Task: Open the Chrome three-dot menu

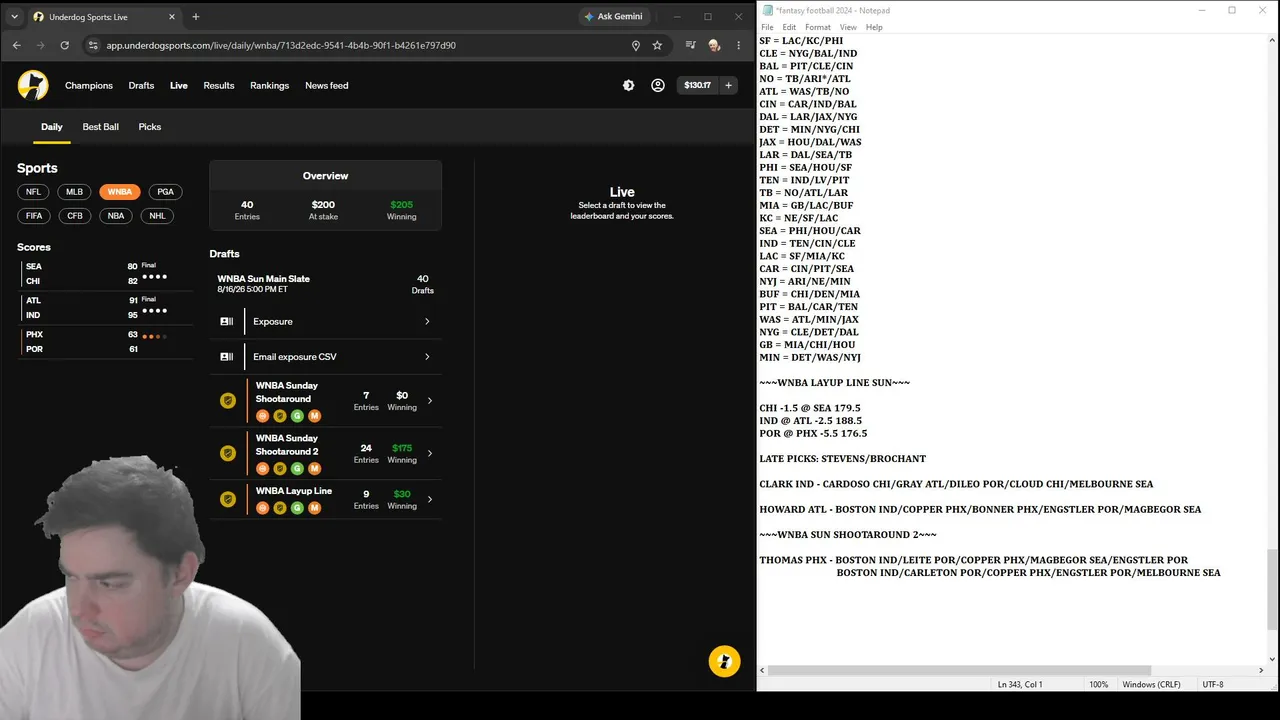Action: [739, 45]
